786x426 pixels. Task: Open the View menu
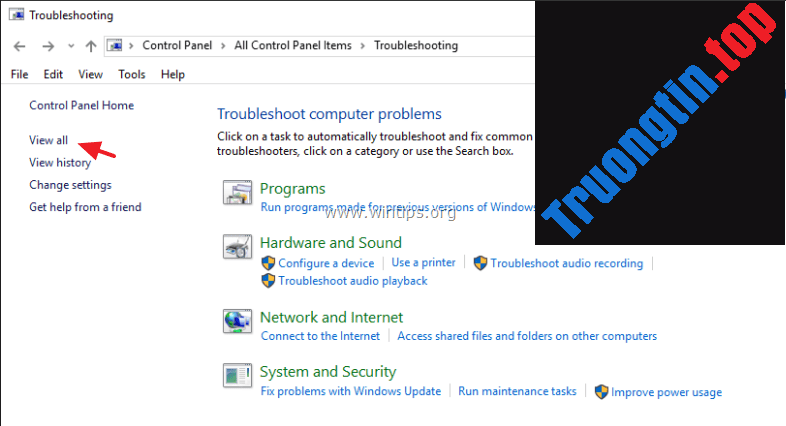click(x=90, y=74)
